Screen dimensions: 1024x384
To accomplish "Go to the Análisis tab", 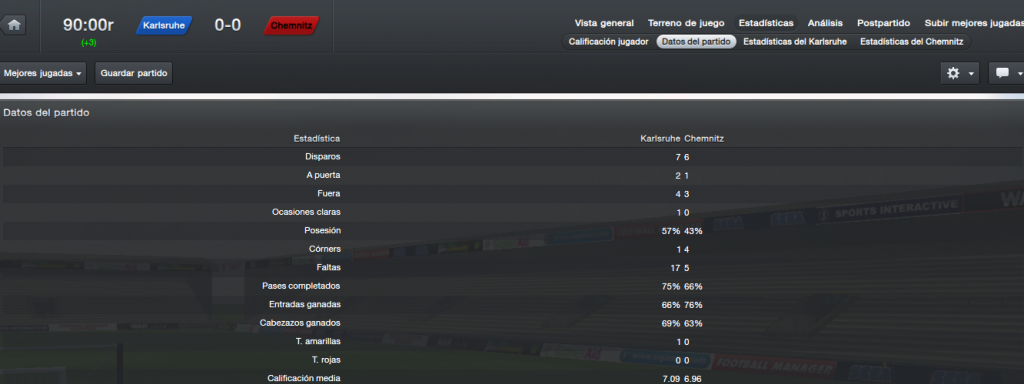I will click(x=825, y=23).
